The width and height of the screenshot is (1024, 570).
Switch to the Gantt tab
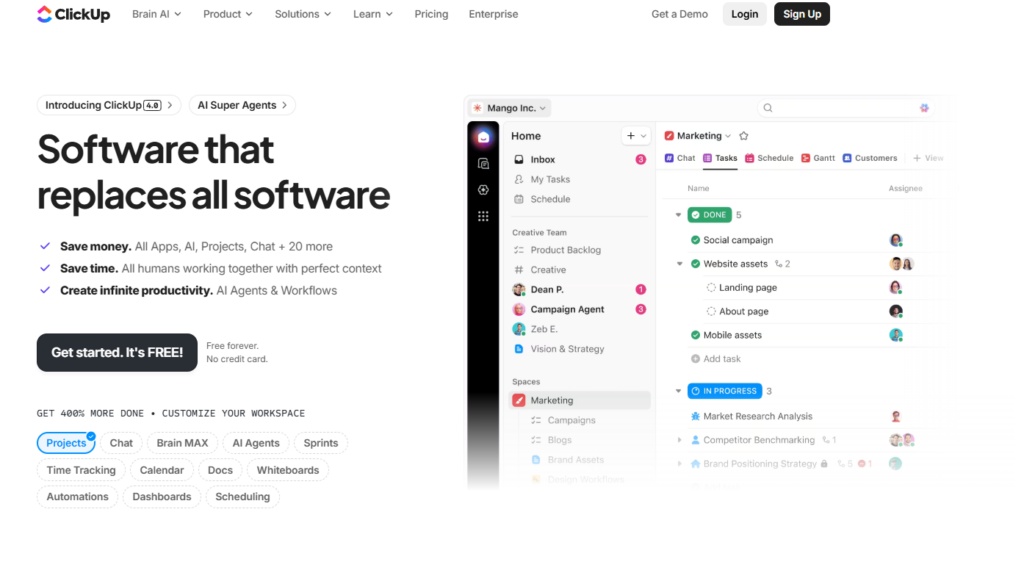818,158
